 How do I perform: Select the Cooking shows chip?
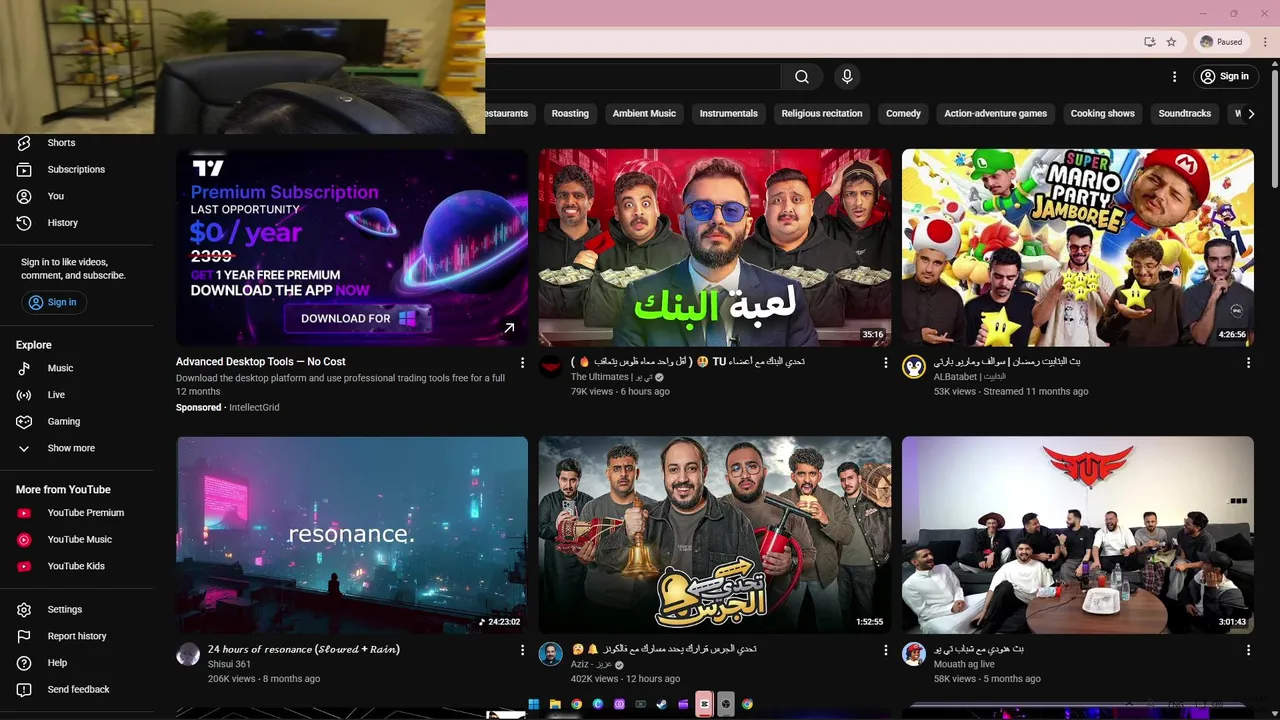[1102, 114]
